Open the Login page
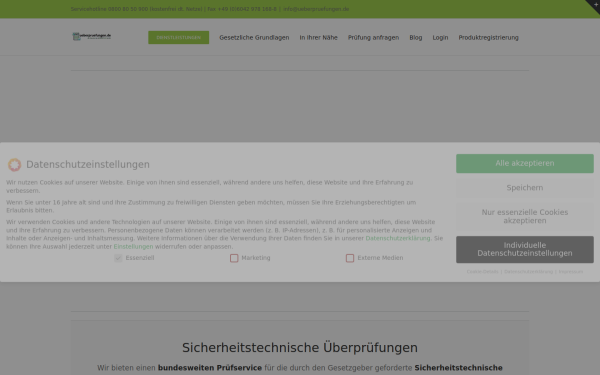This screenshot has height=375, width=600. [x=440, y=38]
